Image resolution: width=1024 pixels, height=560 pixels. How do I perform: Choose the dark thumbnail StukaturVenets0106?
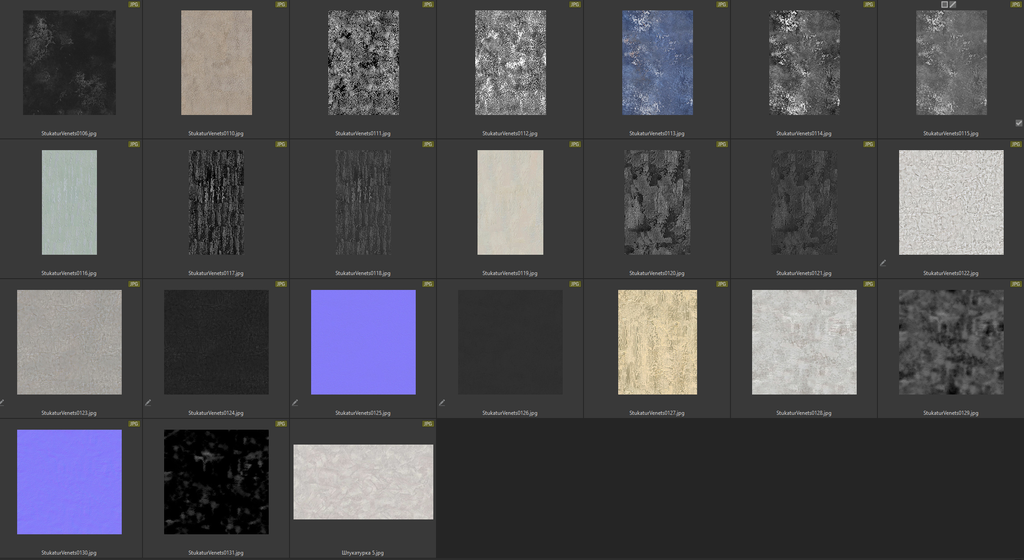click(69, 63)
